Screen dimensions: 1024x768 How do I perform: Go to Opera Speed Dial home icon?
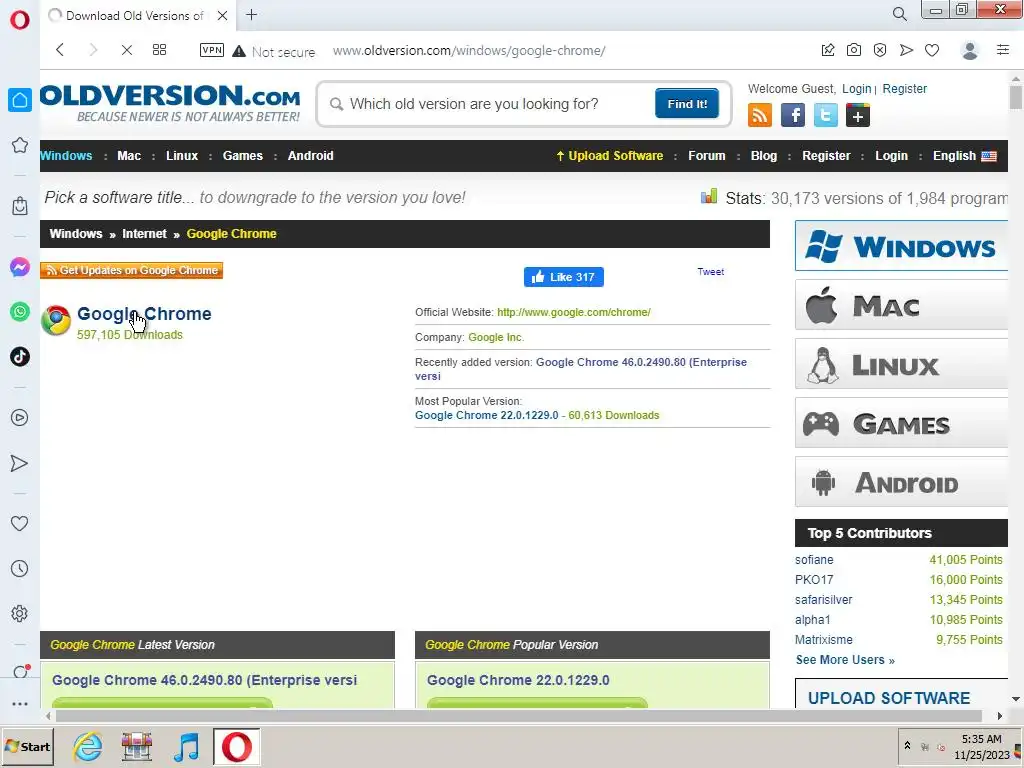pos(20,100)
